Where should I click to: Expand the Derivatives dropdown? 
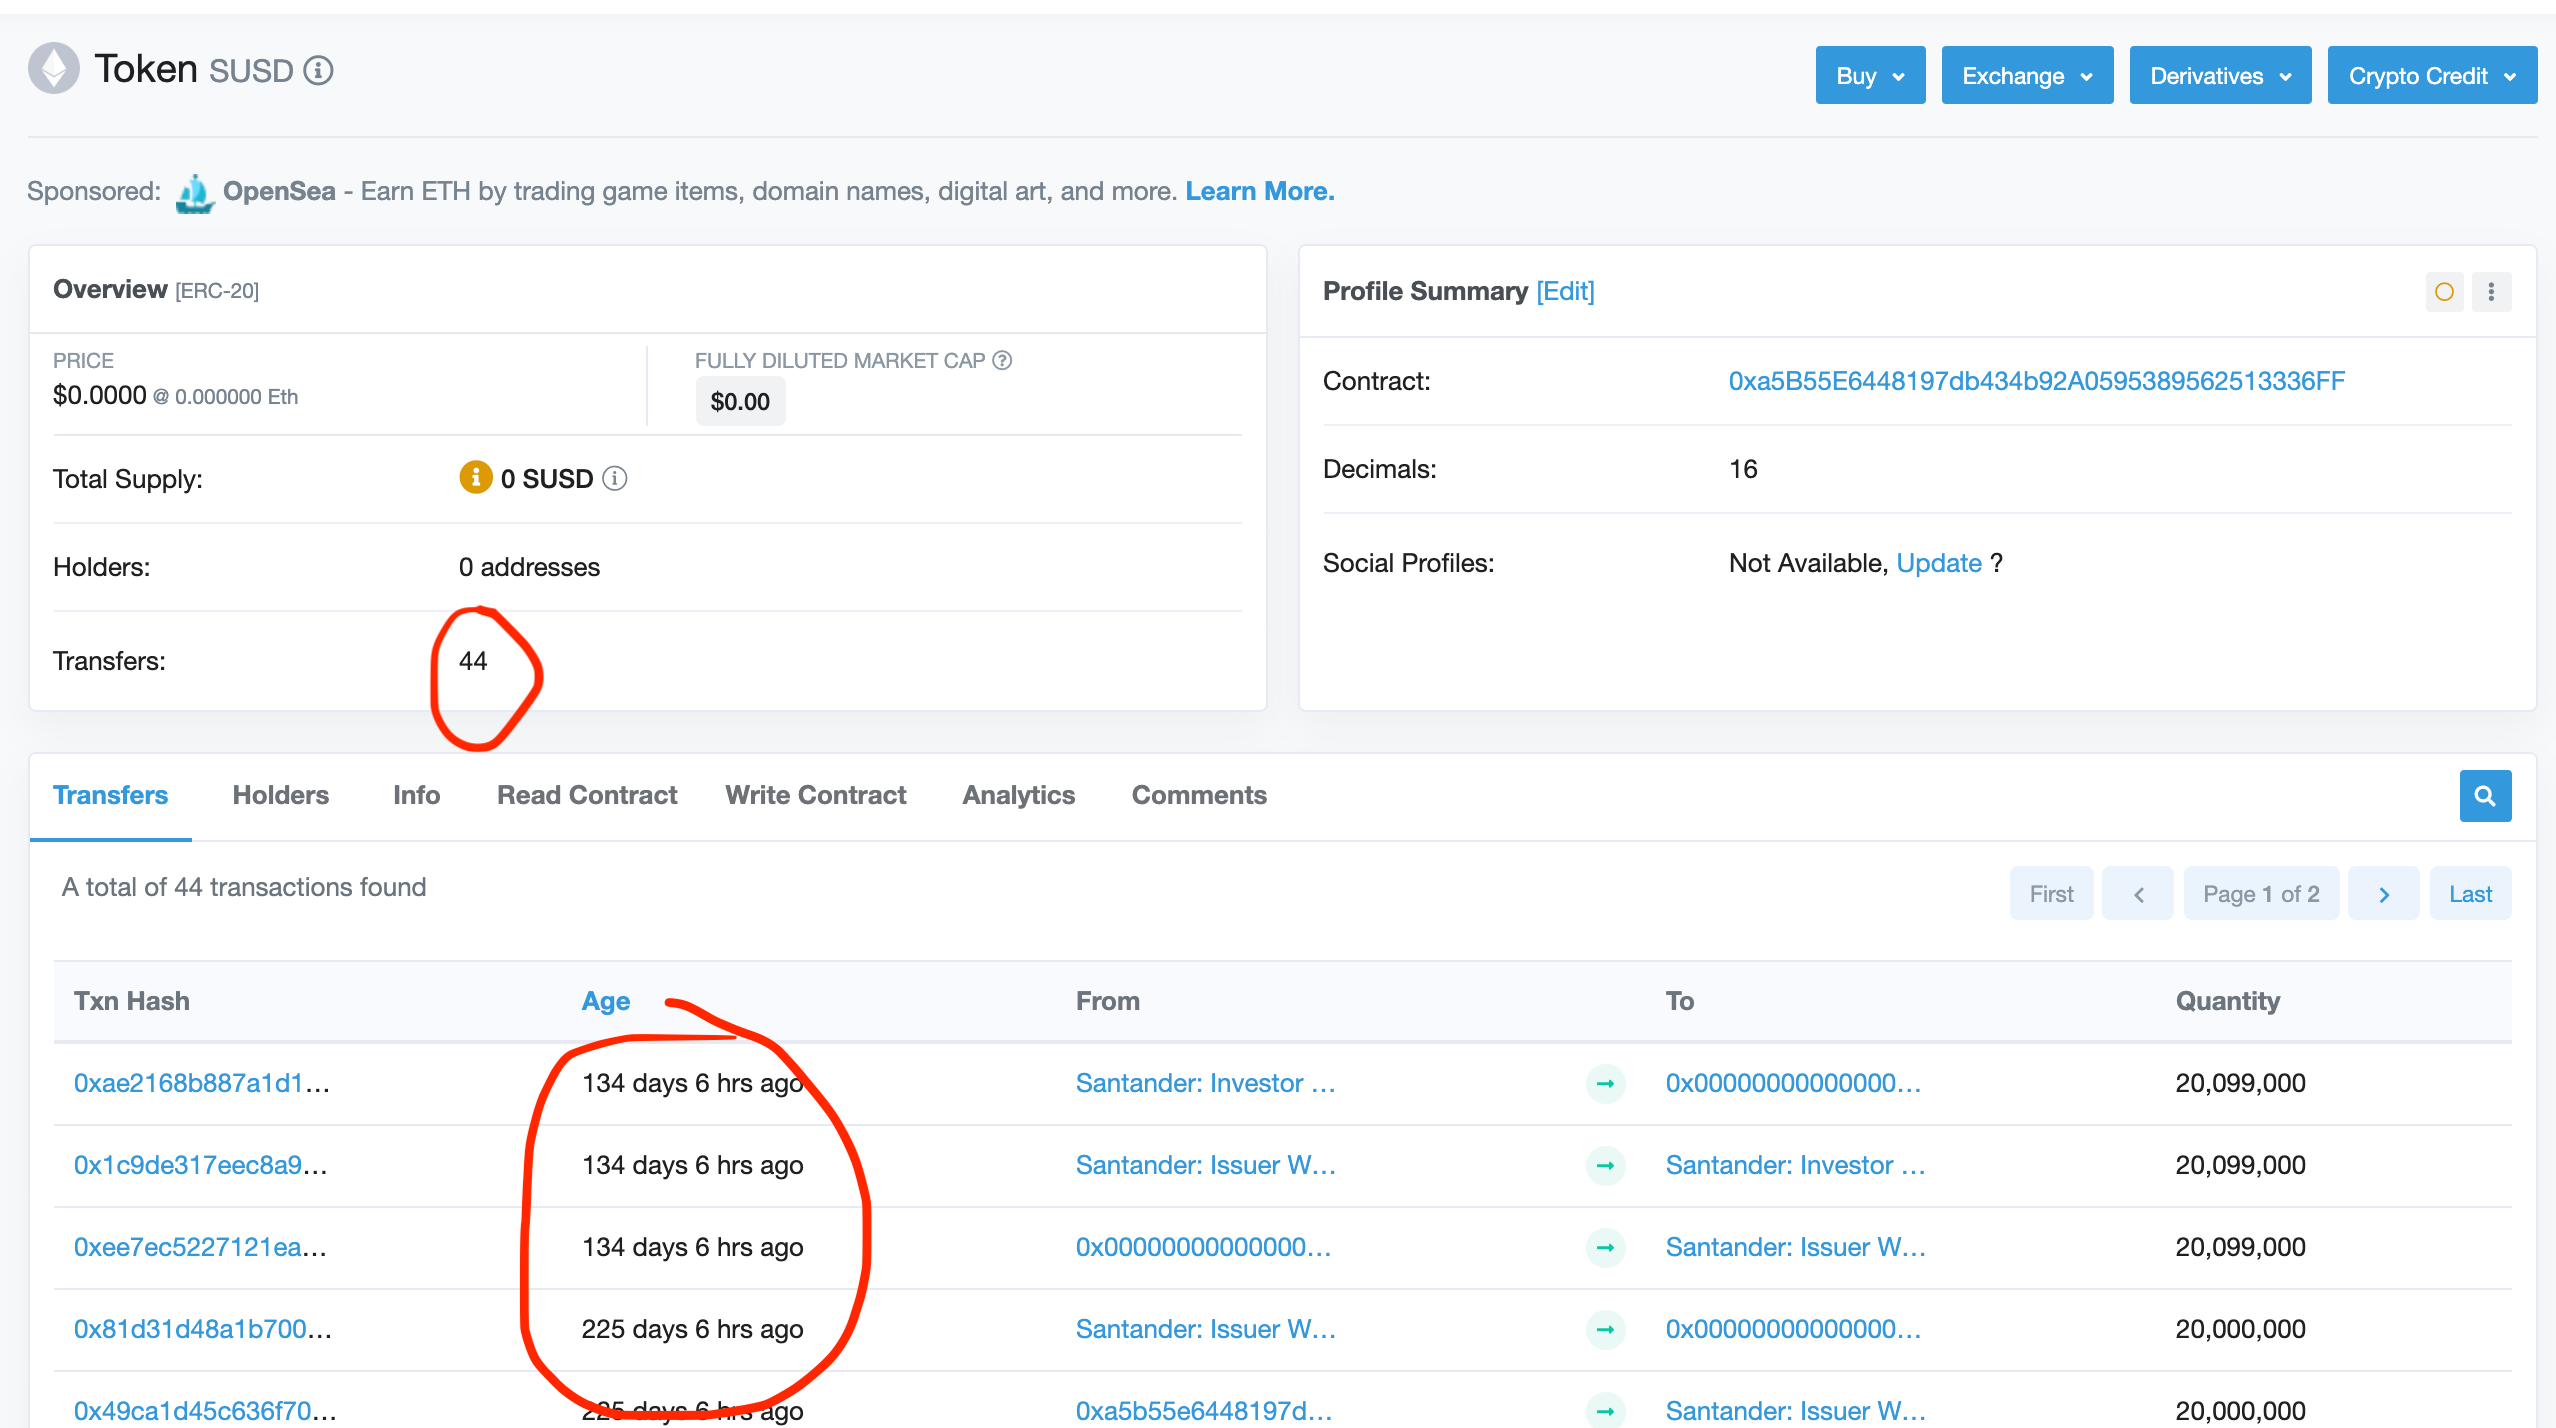2219,76
